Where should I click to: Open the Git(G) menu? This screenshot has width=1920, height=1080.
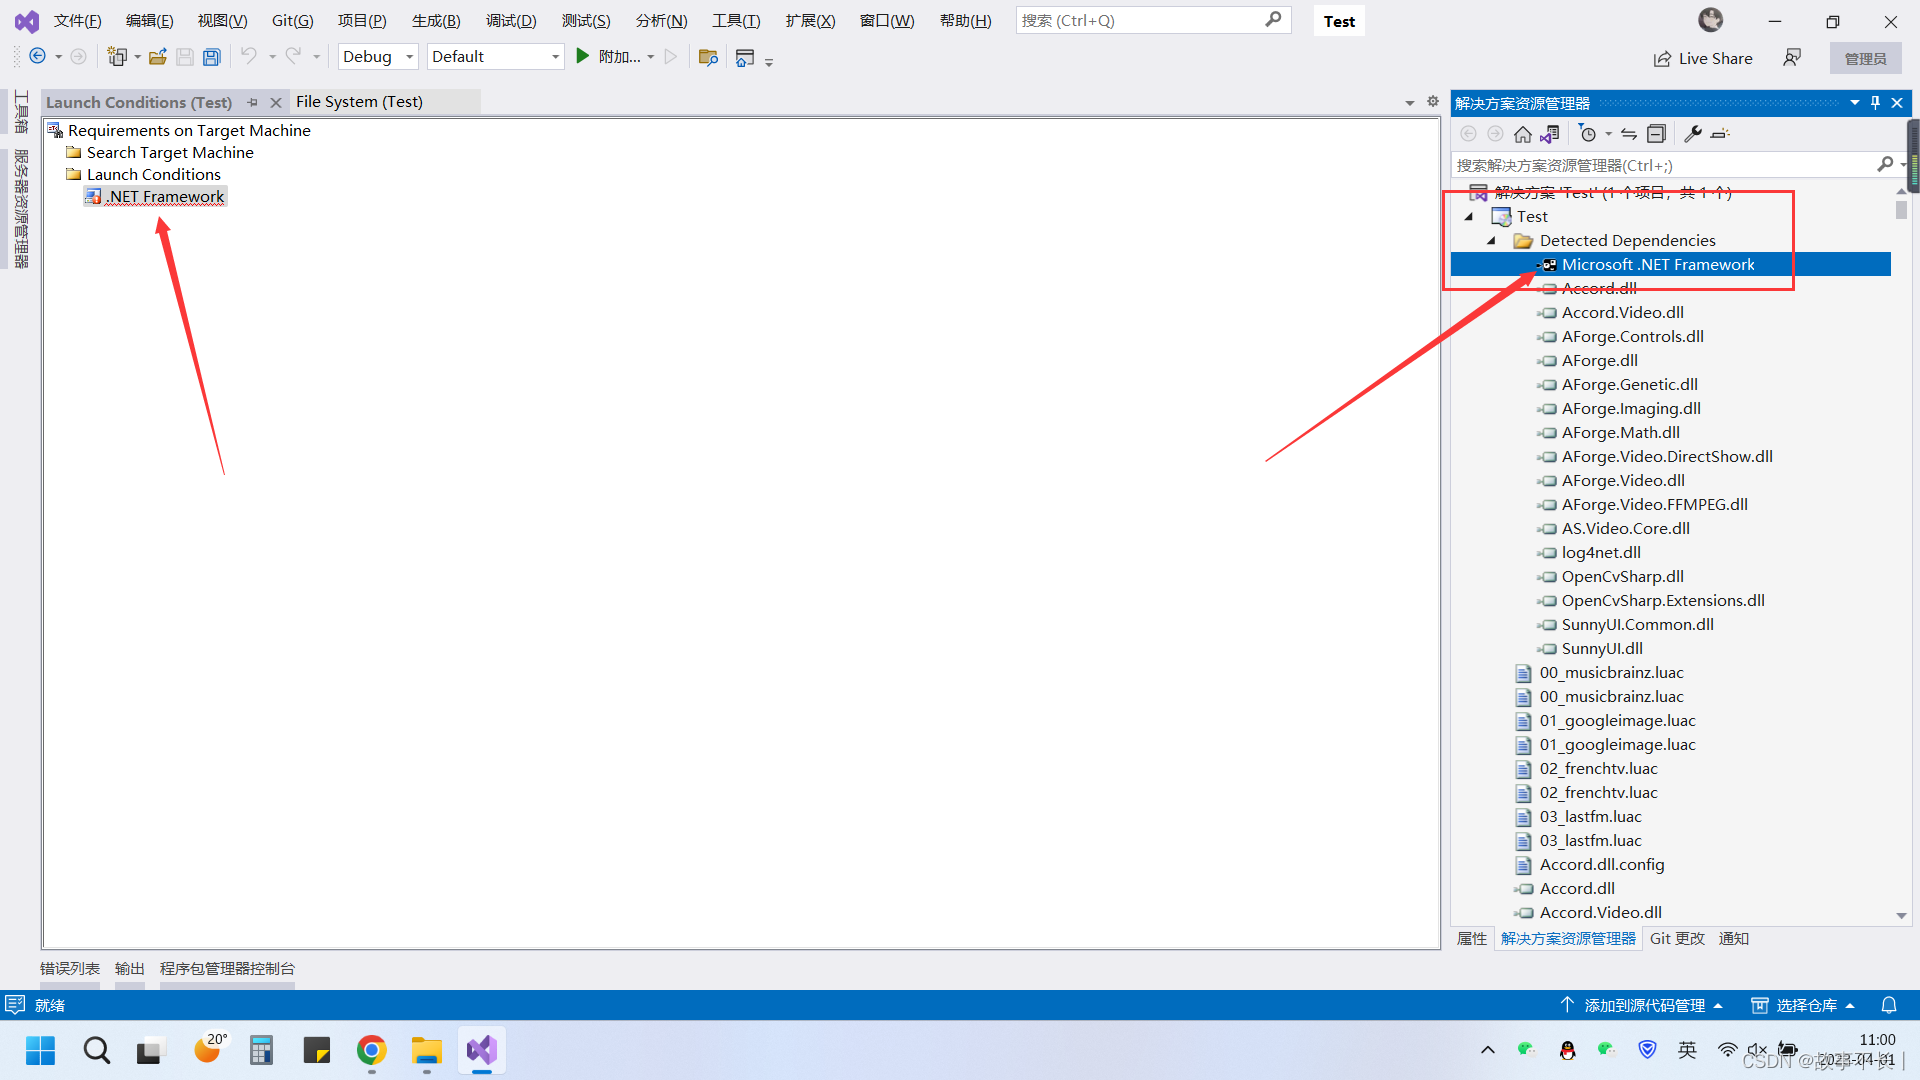point(292,21)
